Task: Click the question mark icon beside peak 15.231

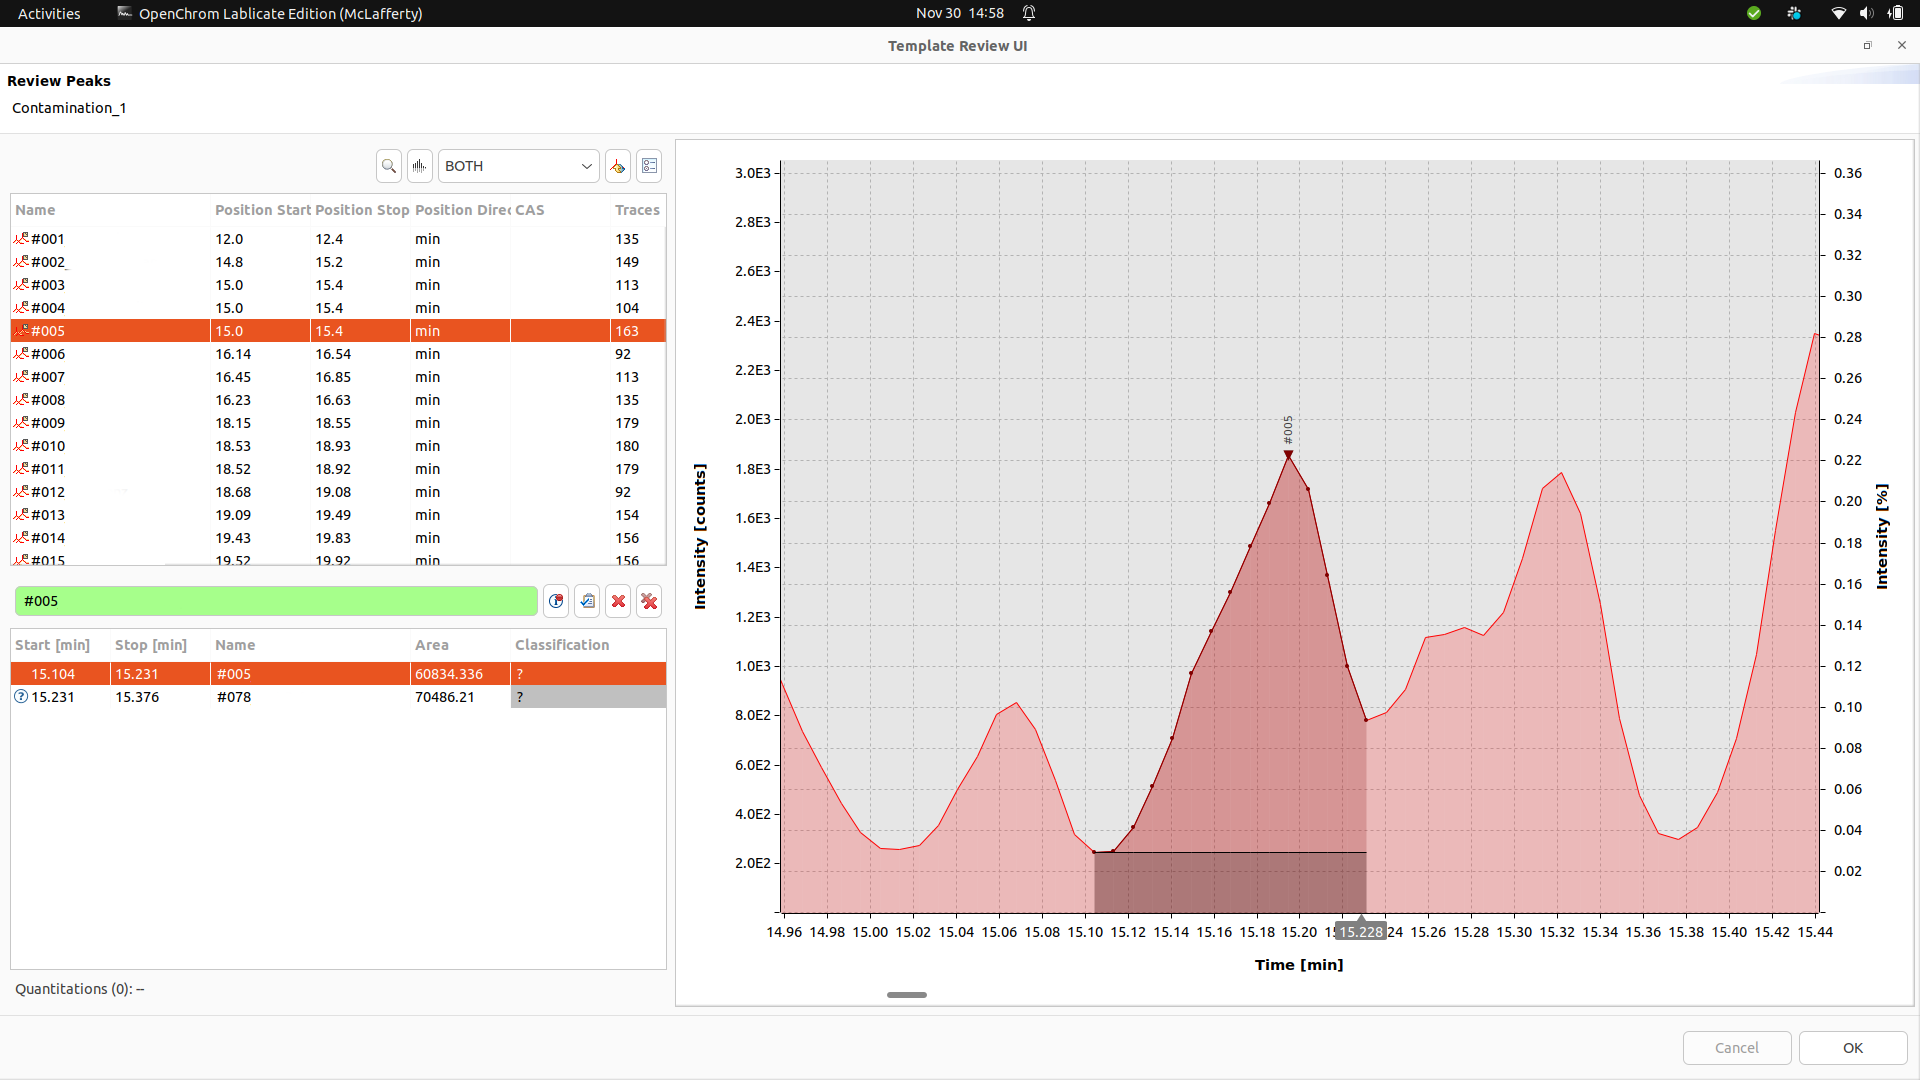Action: point(20,697)
